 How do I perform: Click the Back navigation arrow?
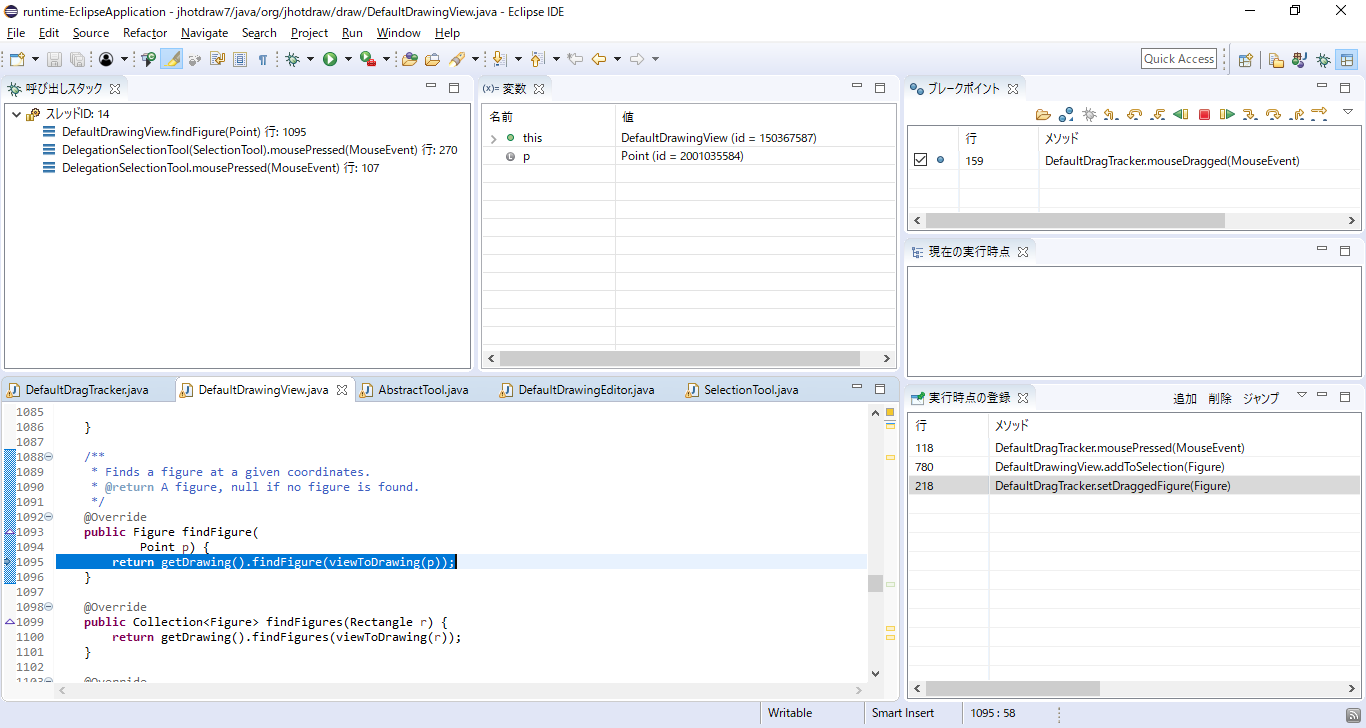598,59
